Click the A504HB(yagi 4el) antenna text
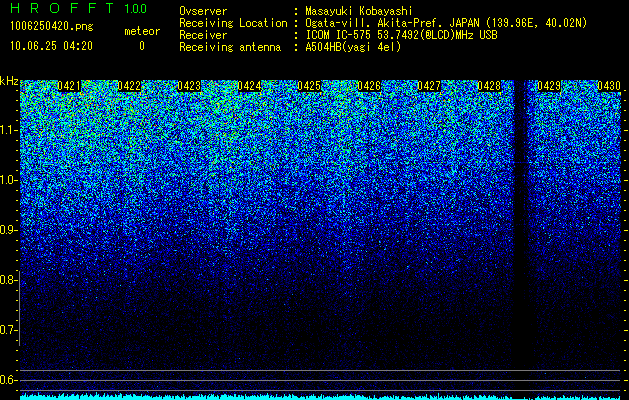 coord(353,47)
